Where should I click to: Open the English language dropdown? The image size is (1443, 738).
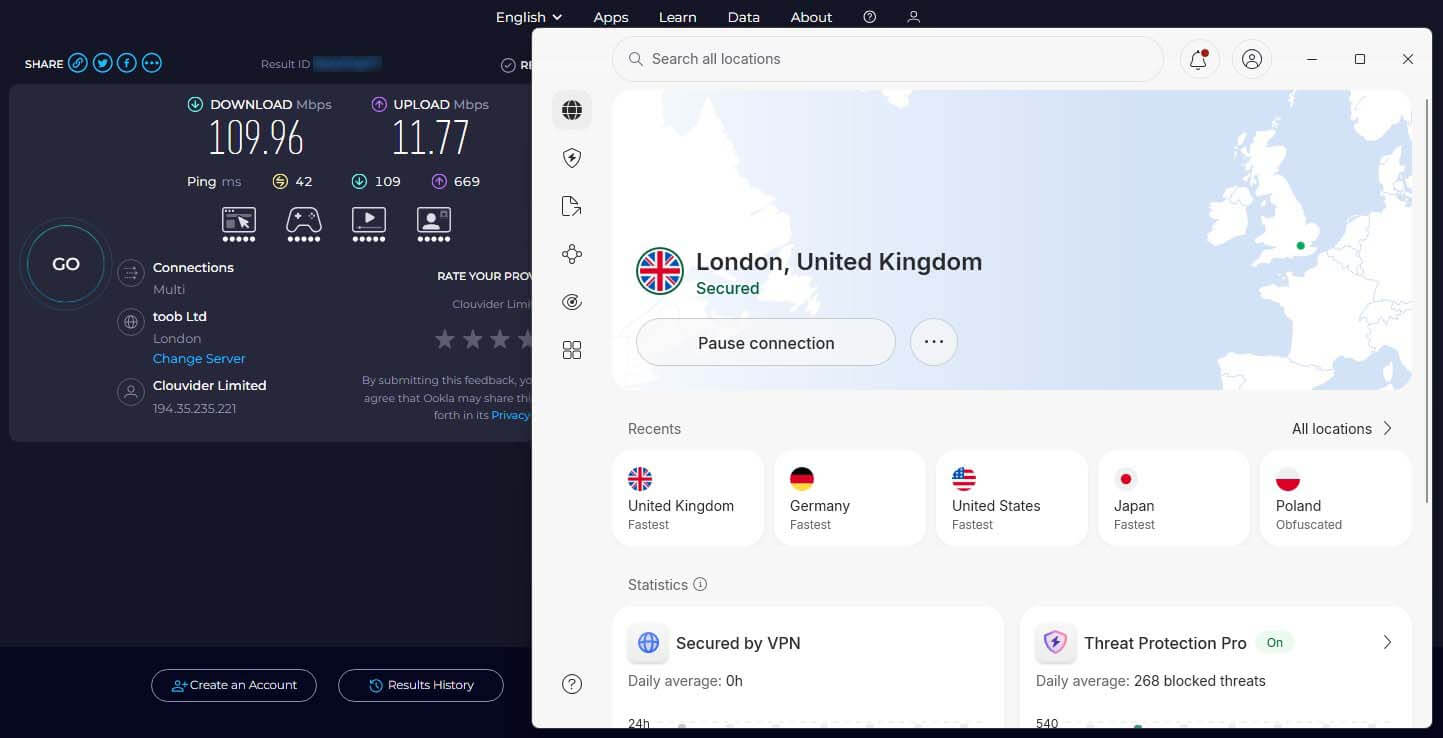(x=529, y=17)
